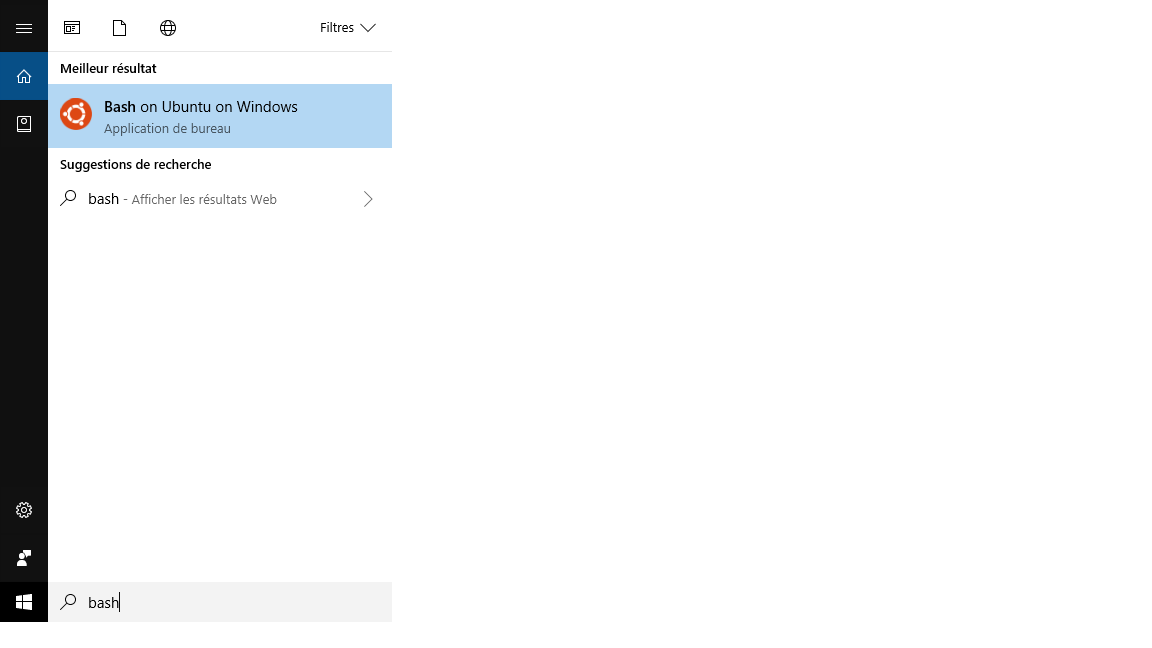Filter results by Documents icon
Screen dimensions: 1152x648
[119, 28]
